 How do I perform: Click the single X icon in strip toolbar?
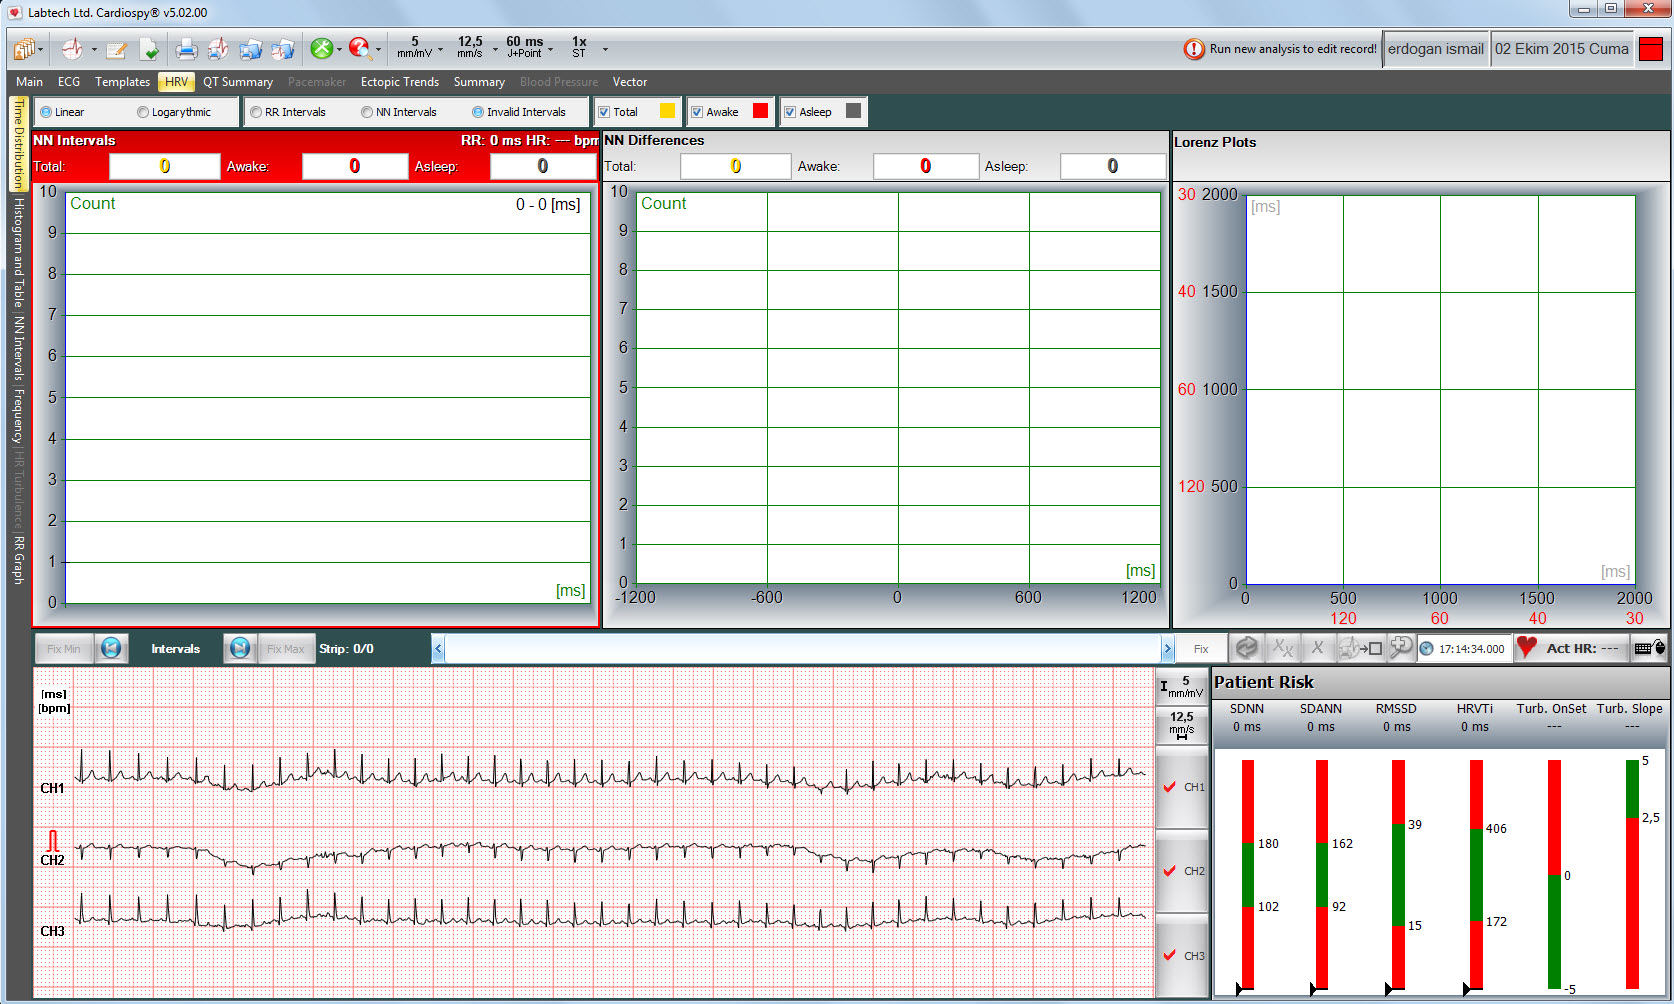1318,648
